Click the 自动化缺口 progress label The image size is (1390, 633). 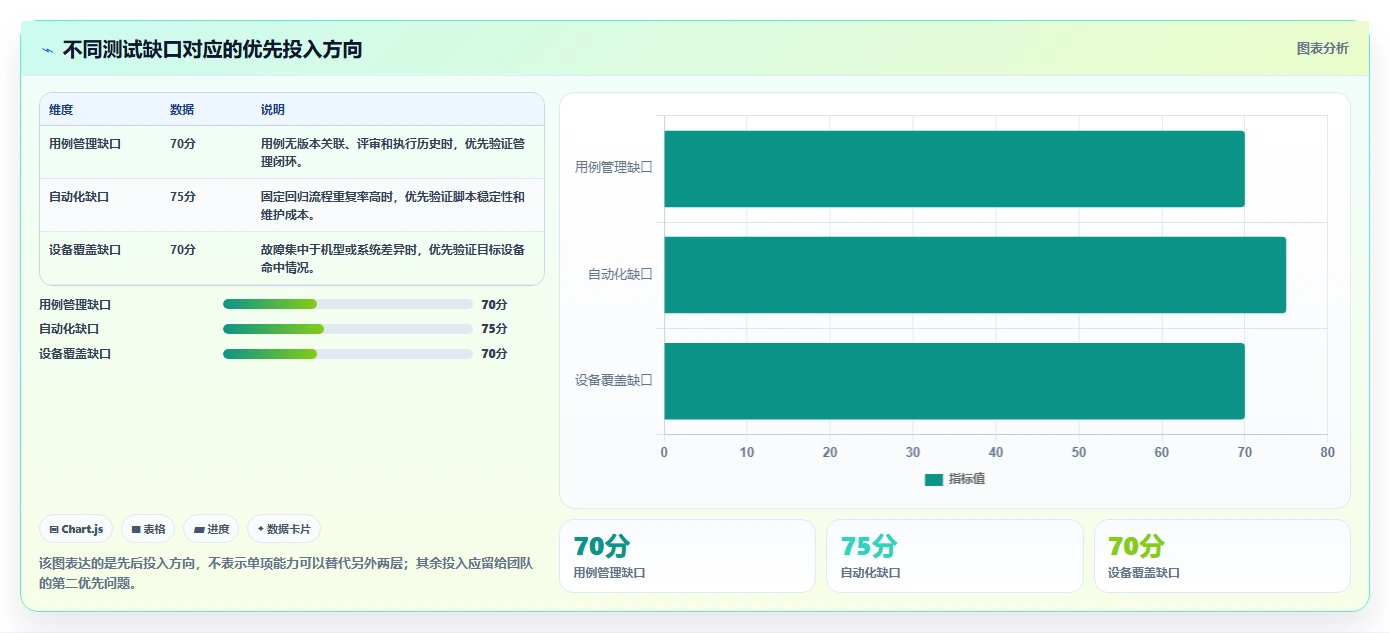click(x=69, y=329)
